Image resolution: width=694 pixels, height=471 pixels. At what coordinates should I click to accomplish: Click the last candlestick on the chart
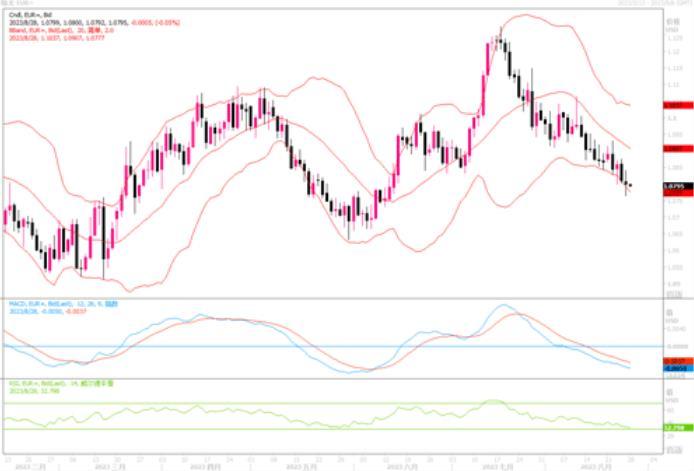tap(629, 184)
